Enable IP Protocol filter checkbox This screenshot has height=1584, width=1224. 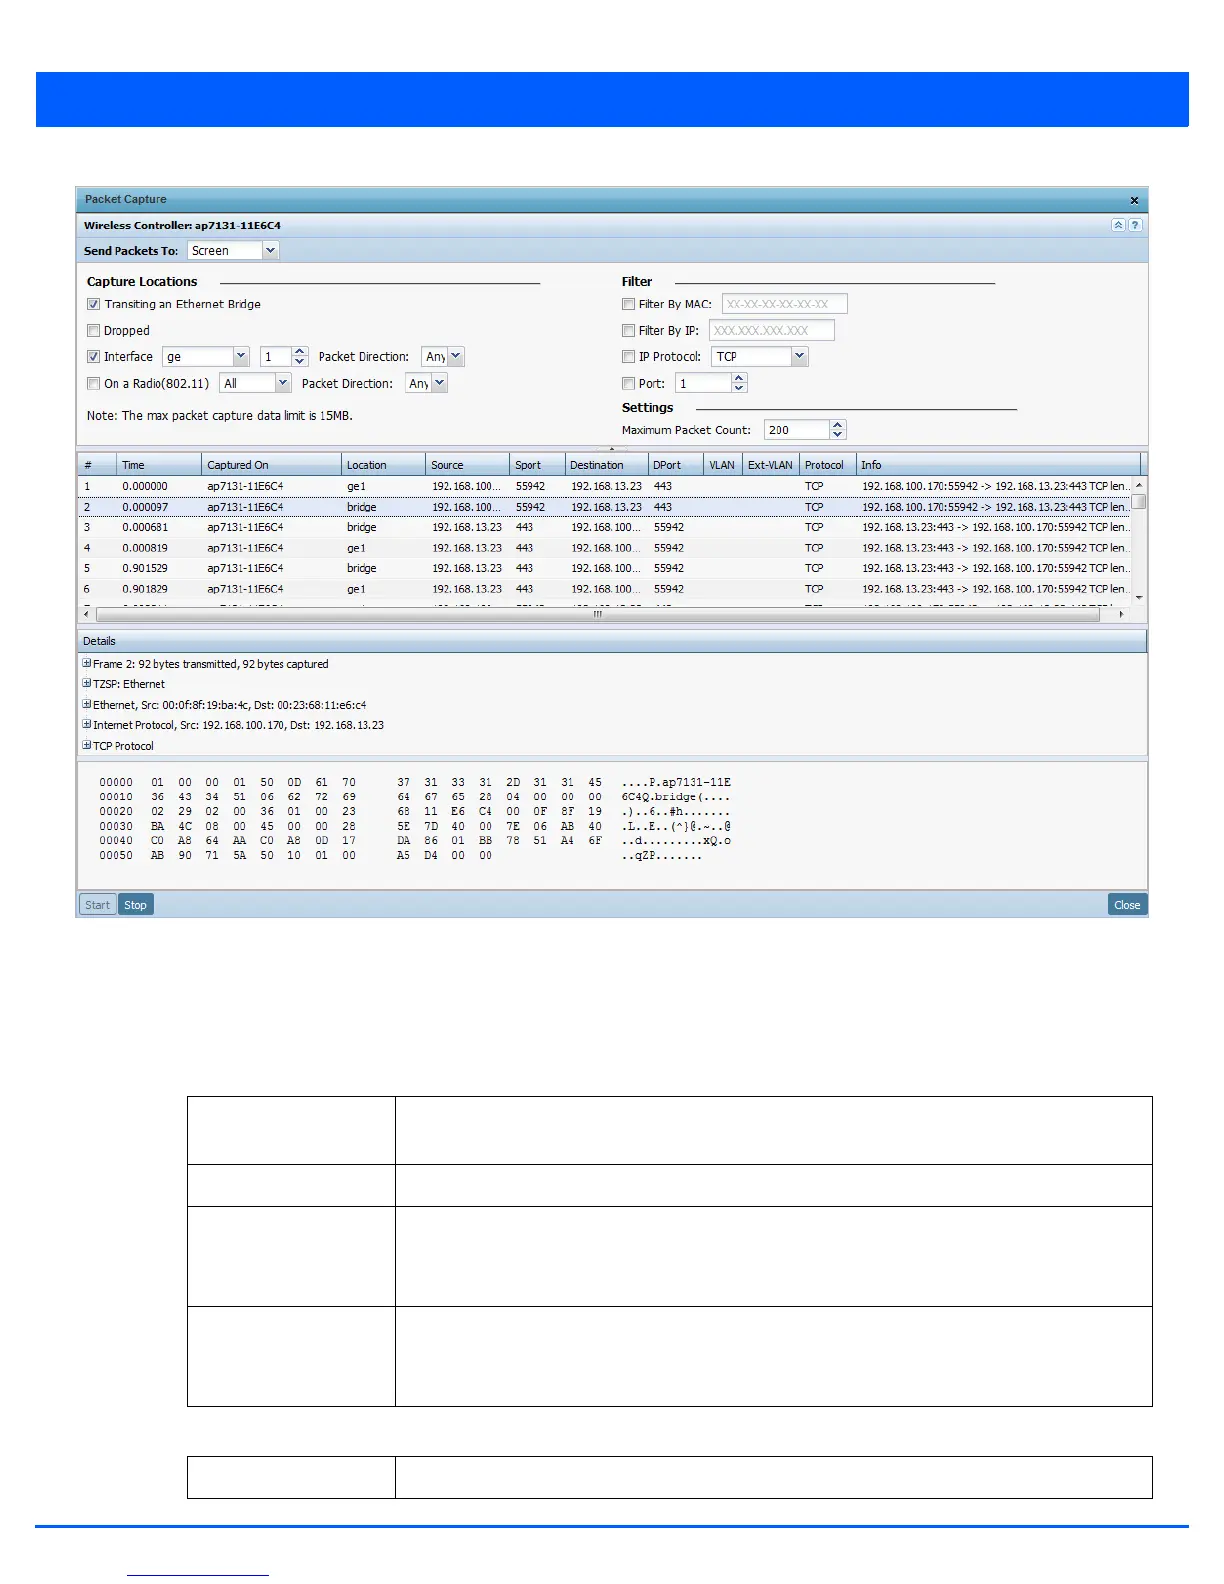pos(628,357)
